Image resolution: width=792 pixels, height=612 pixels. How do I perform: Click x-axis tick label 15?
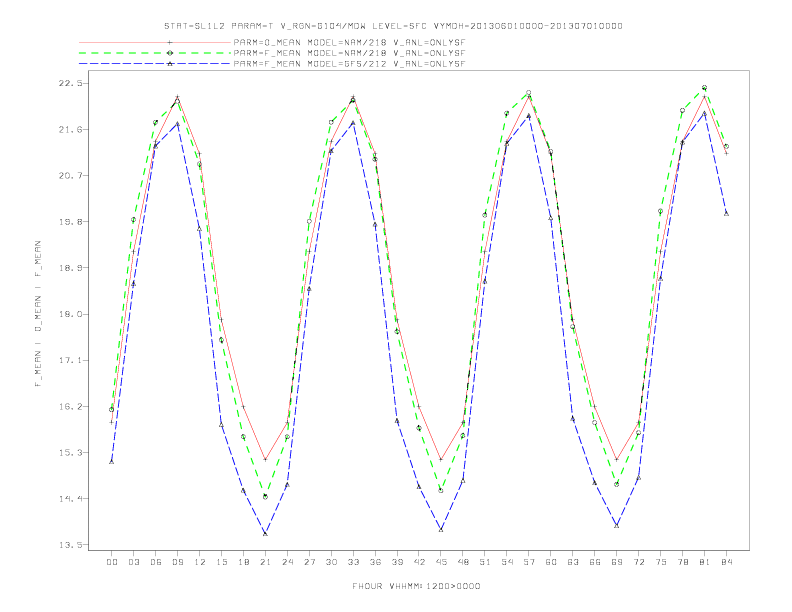pos(221,562)
